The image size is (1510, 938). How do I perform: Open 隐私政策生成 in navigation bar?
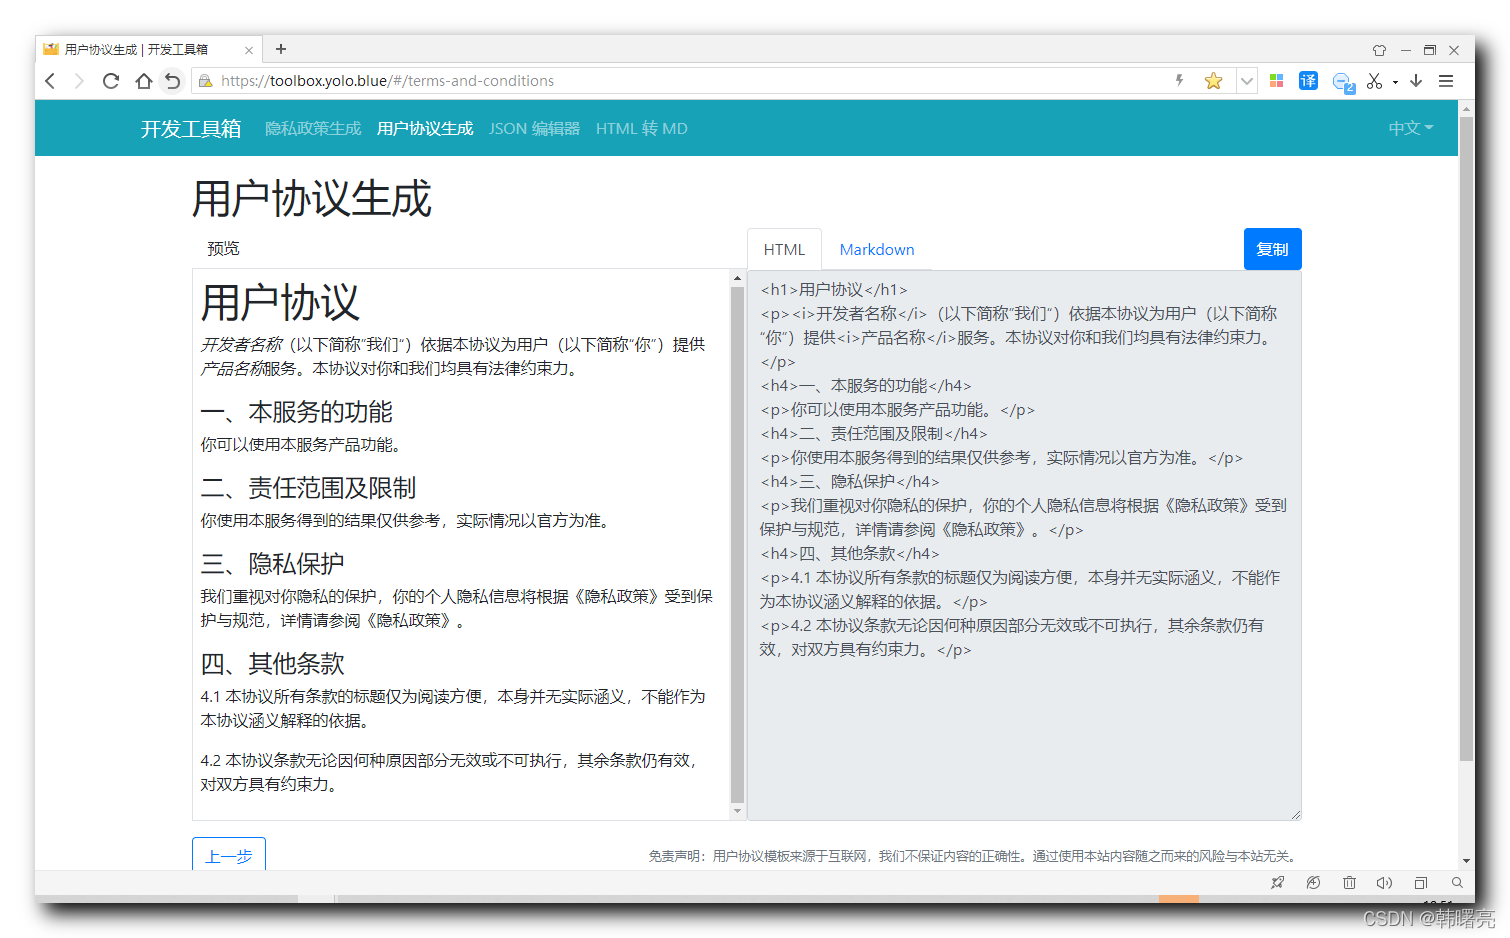[x=313, y=128]
